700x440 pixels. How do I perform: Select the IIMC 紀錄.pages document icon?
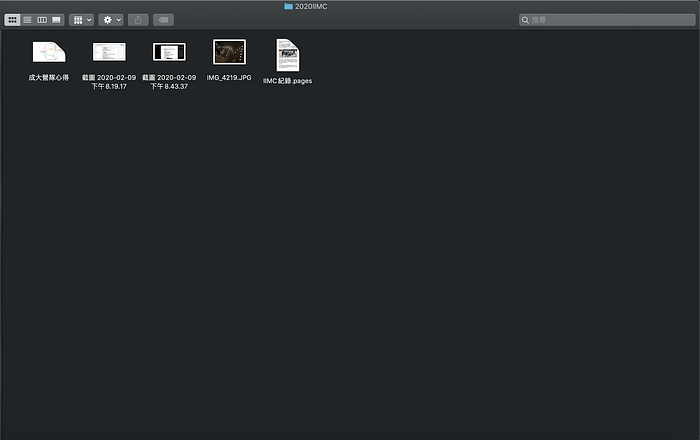pyautogui.click(x=288, y=54)
